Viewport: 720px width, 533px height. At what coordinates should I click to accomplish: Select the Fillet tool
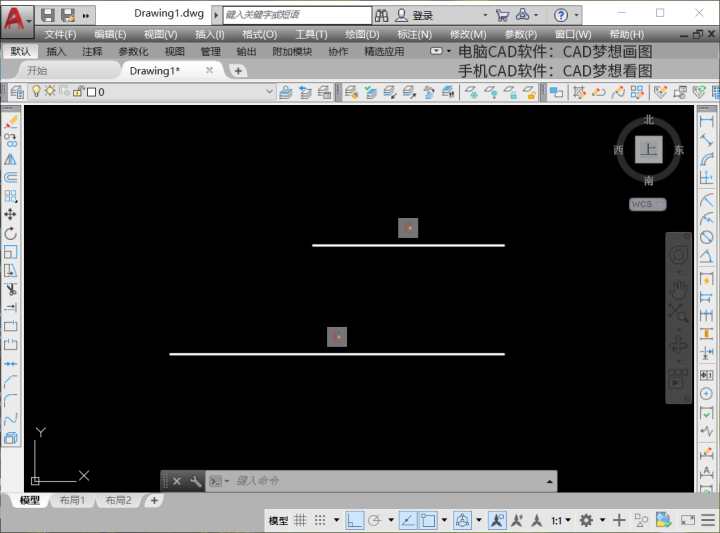pyautogui.click(x=11, y=400)
